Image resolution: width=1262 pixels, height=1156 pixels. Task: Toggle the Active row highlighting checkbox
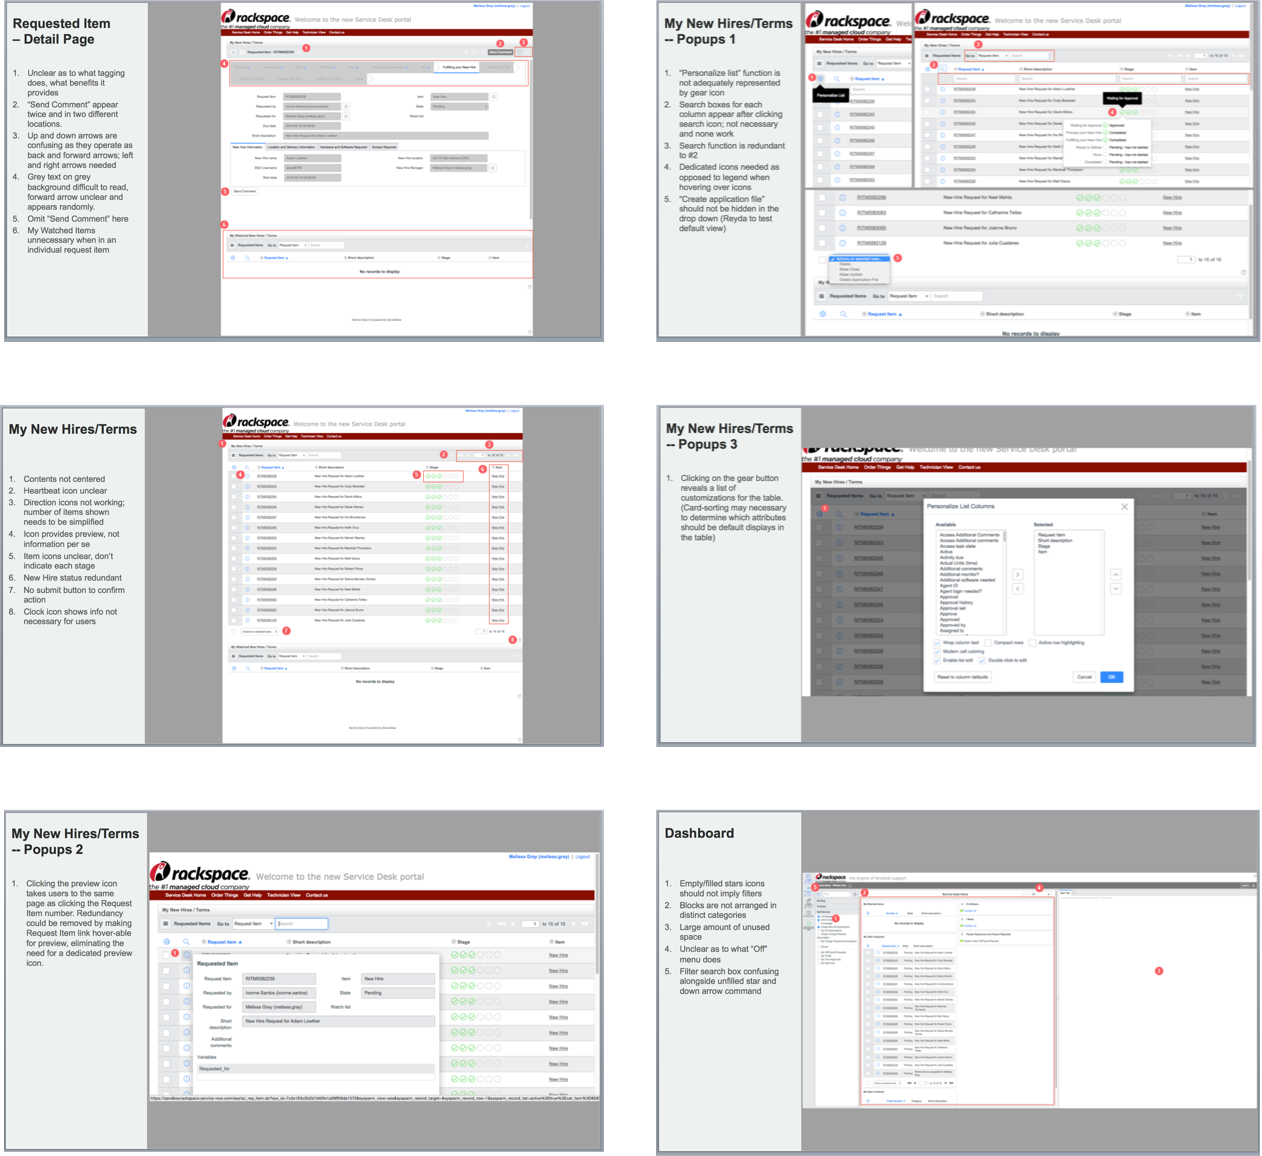[1032, 643]
